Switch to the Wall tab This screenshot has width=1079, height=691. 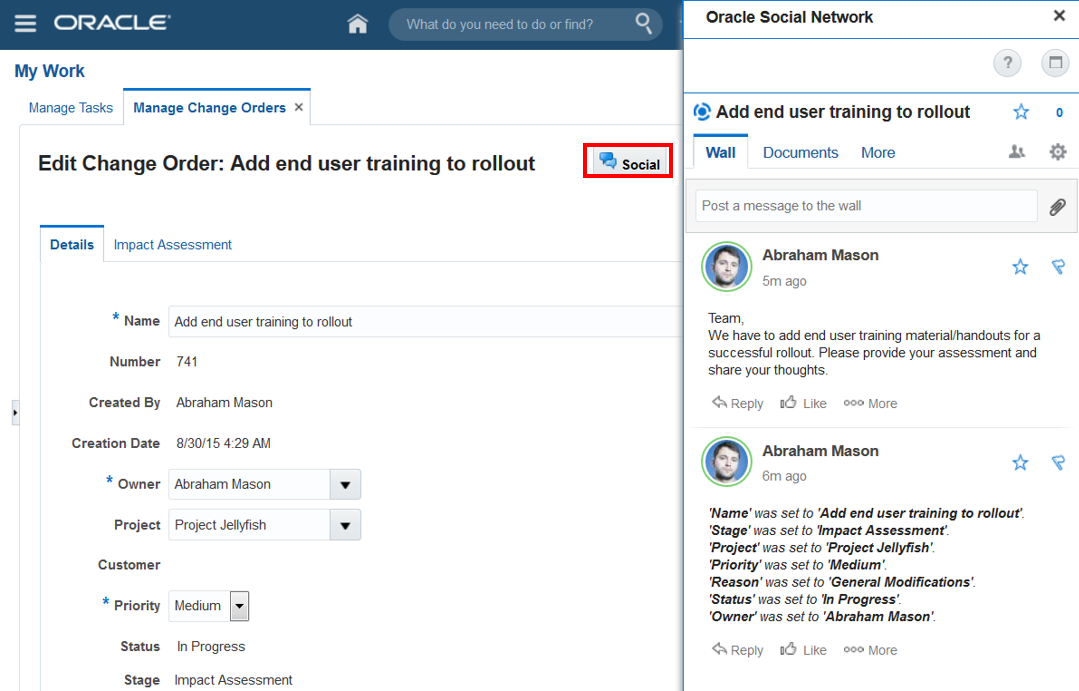tap(720, 153)
